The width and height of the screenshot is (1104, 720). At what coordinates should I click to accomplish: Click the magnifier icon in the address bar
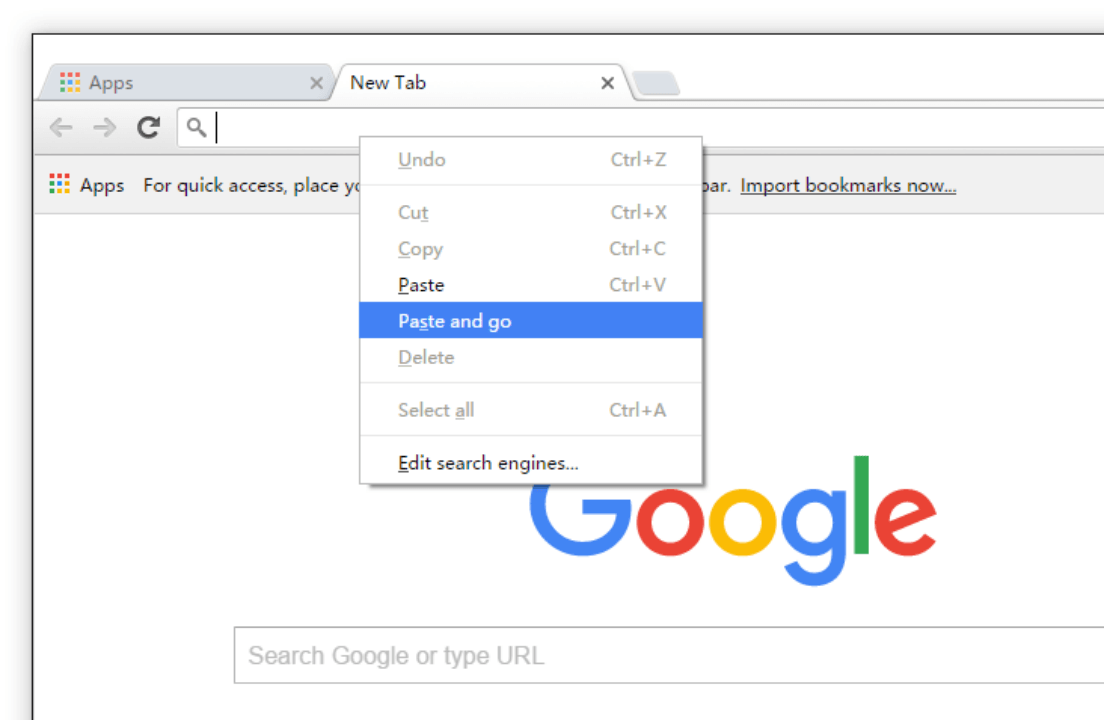click(196, 127)
